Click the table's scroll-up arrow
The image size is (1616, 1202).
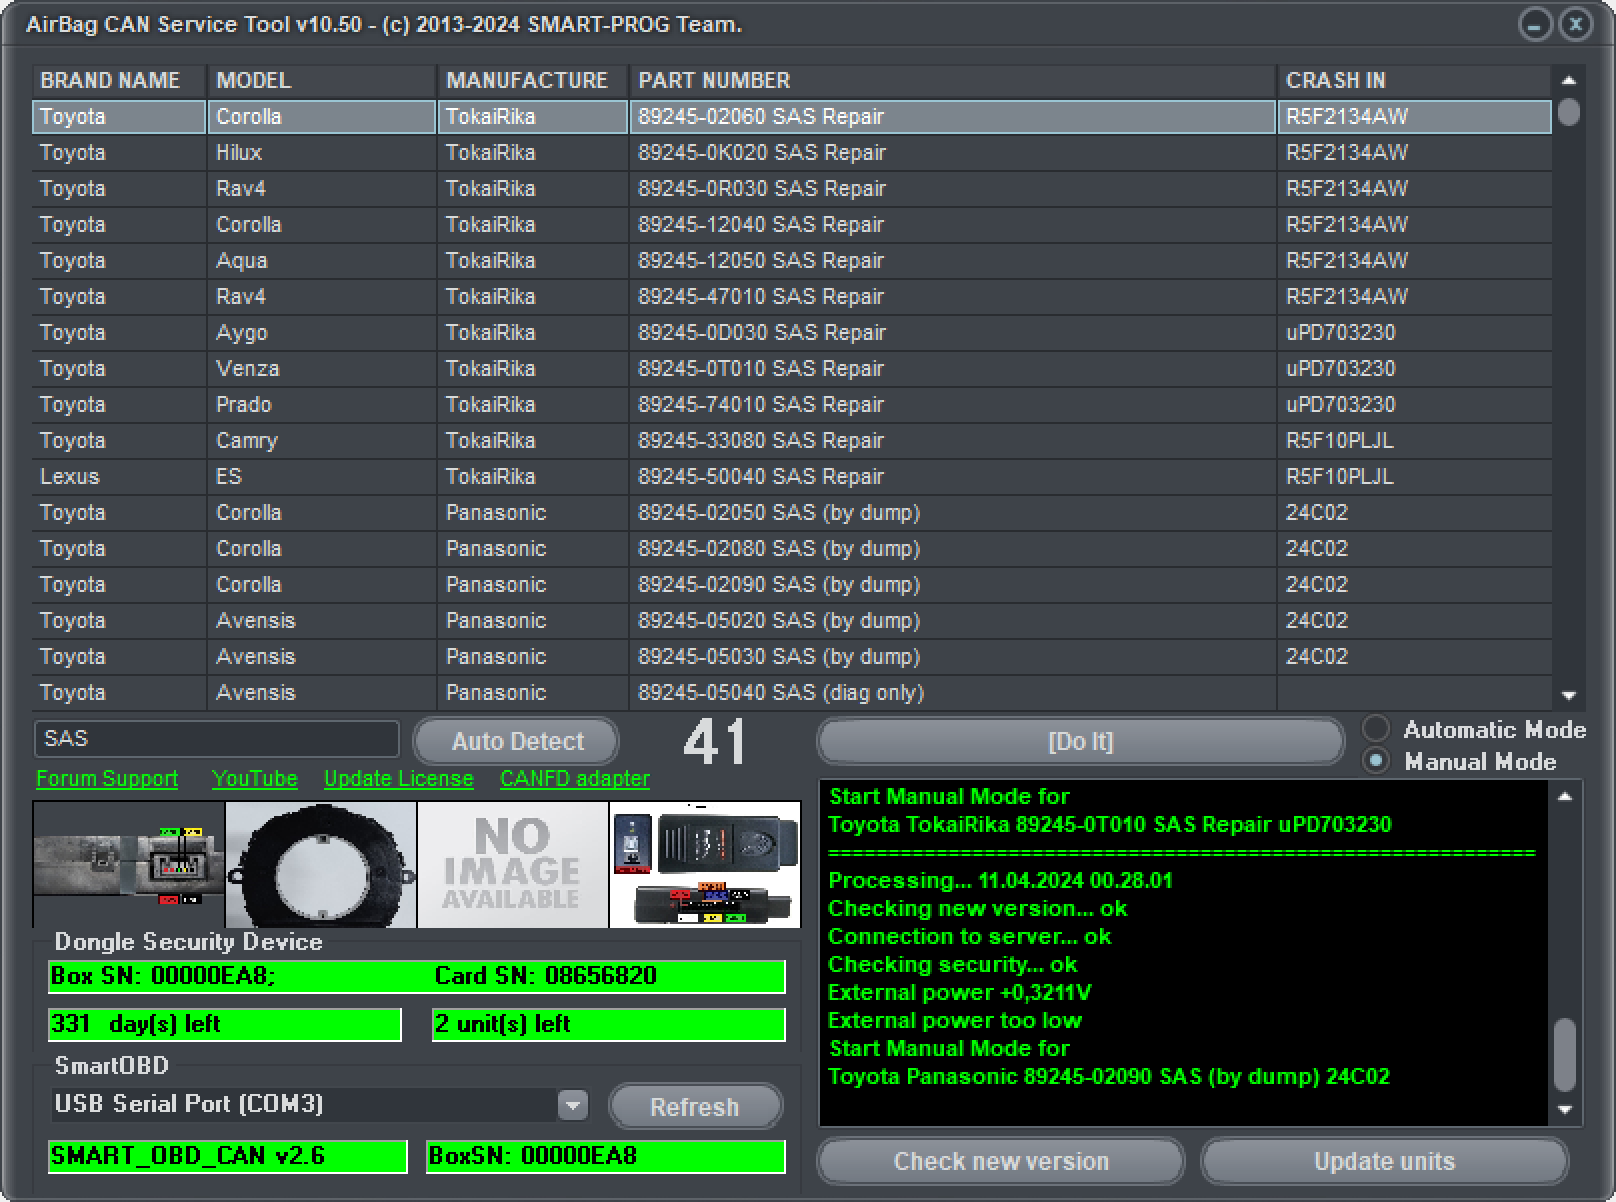(1568, 80)
